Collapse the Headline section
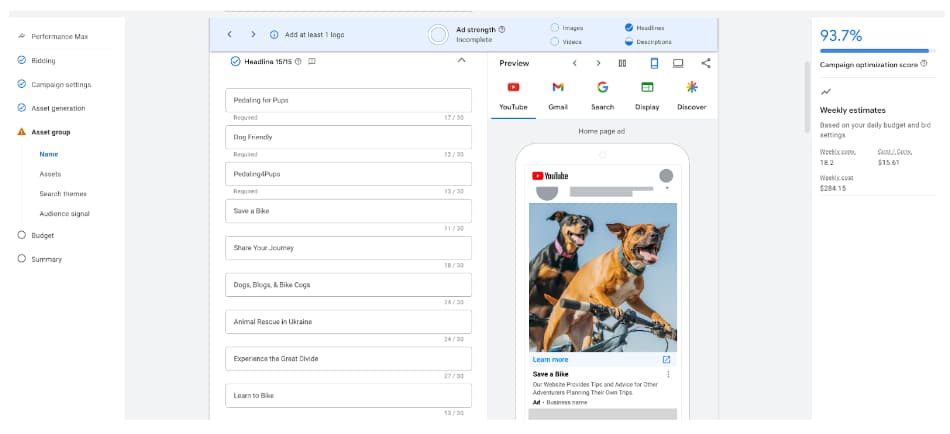950x434 pixels. [461, 61]
